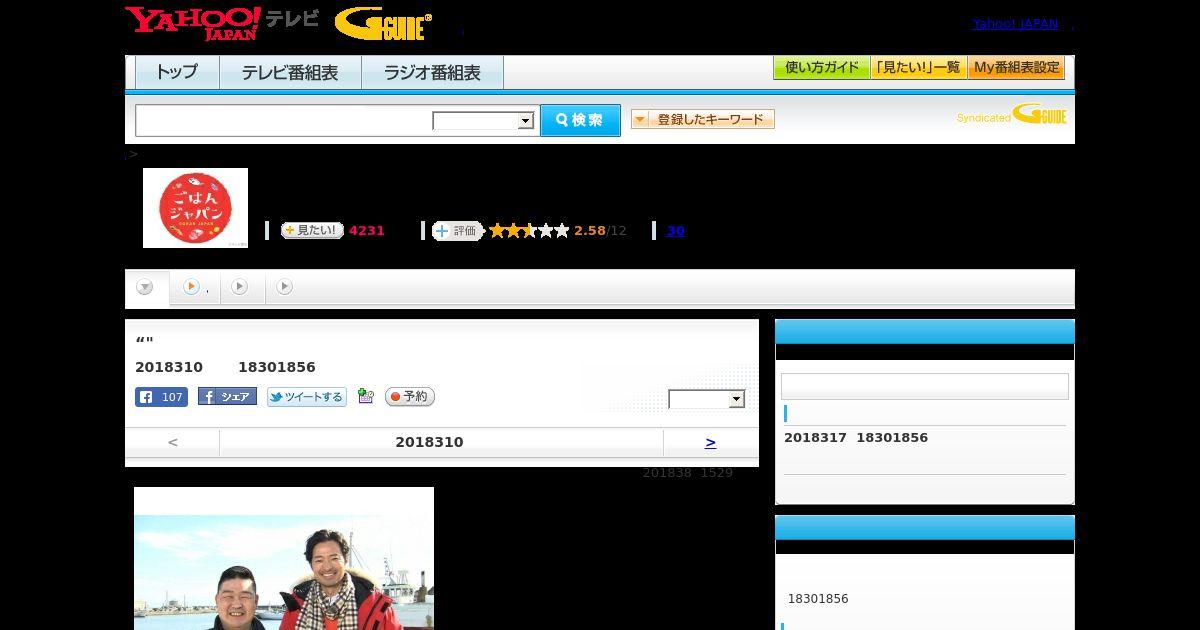The width and height of the screenshot is (1200, 630).
Task: Click the G-GUIDE logo in header
Action: (x=383, y=24)
